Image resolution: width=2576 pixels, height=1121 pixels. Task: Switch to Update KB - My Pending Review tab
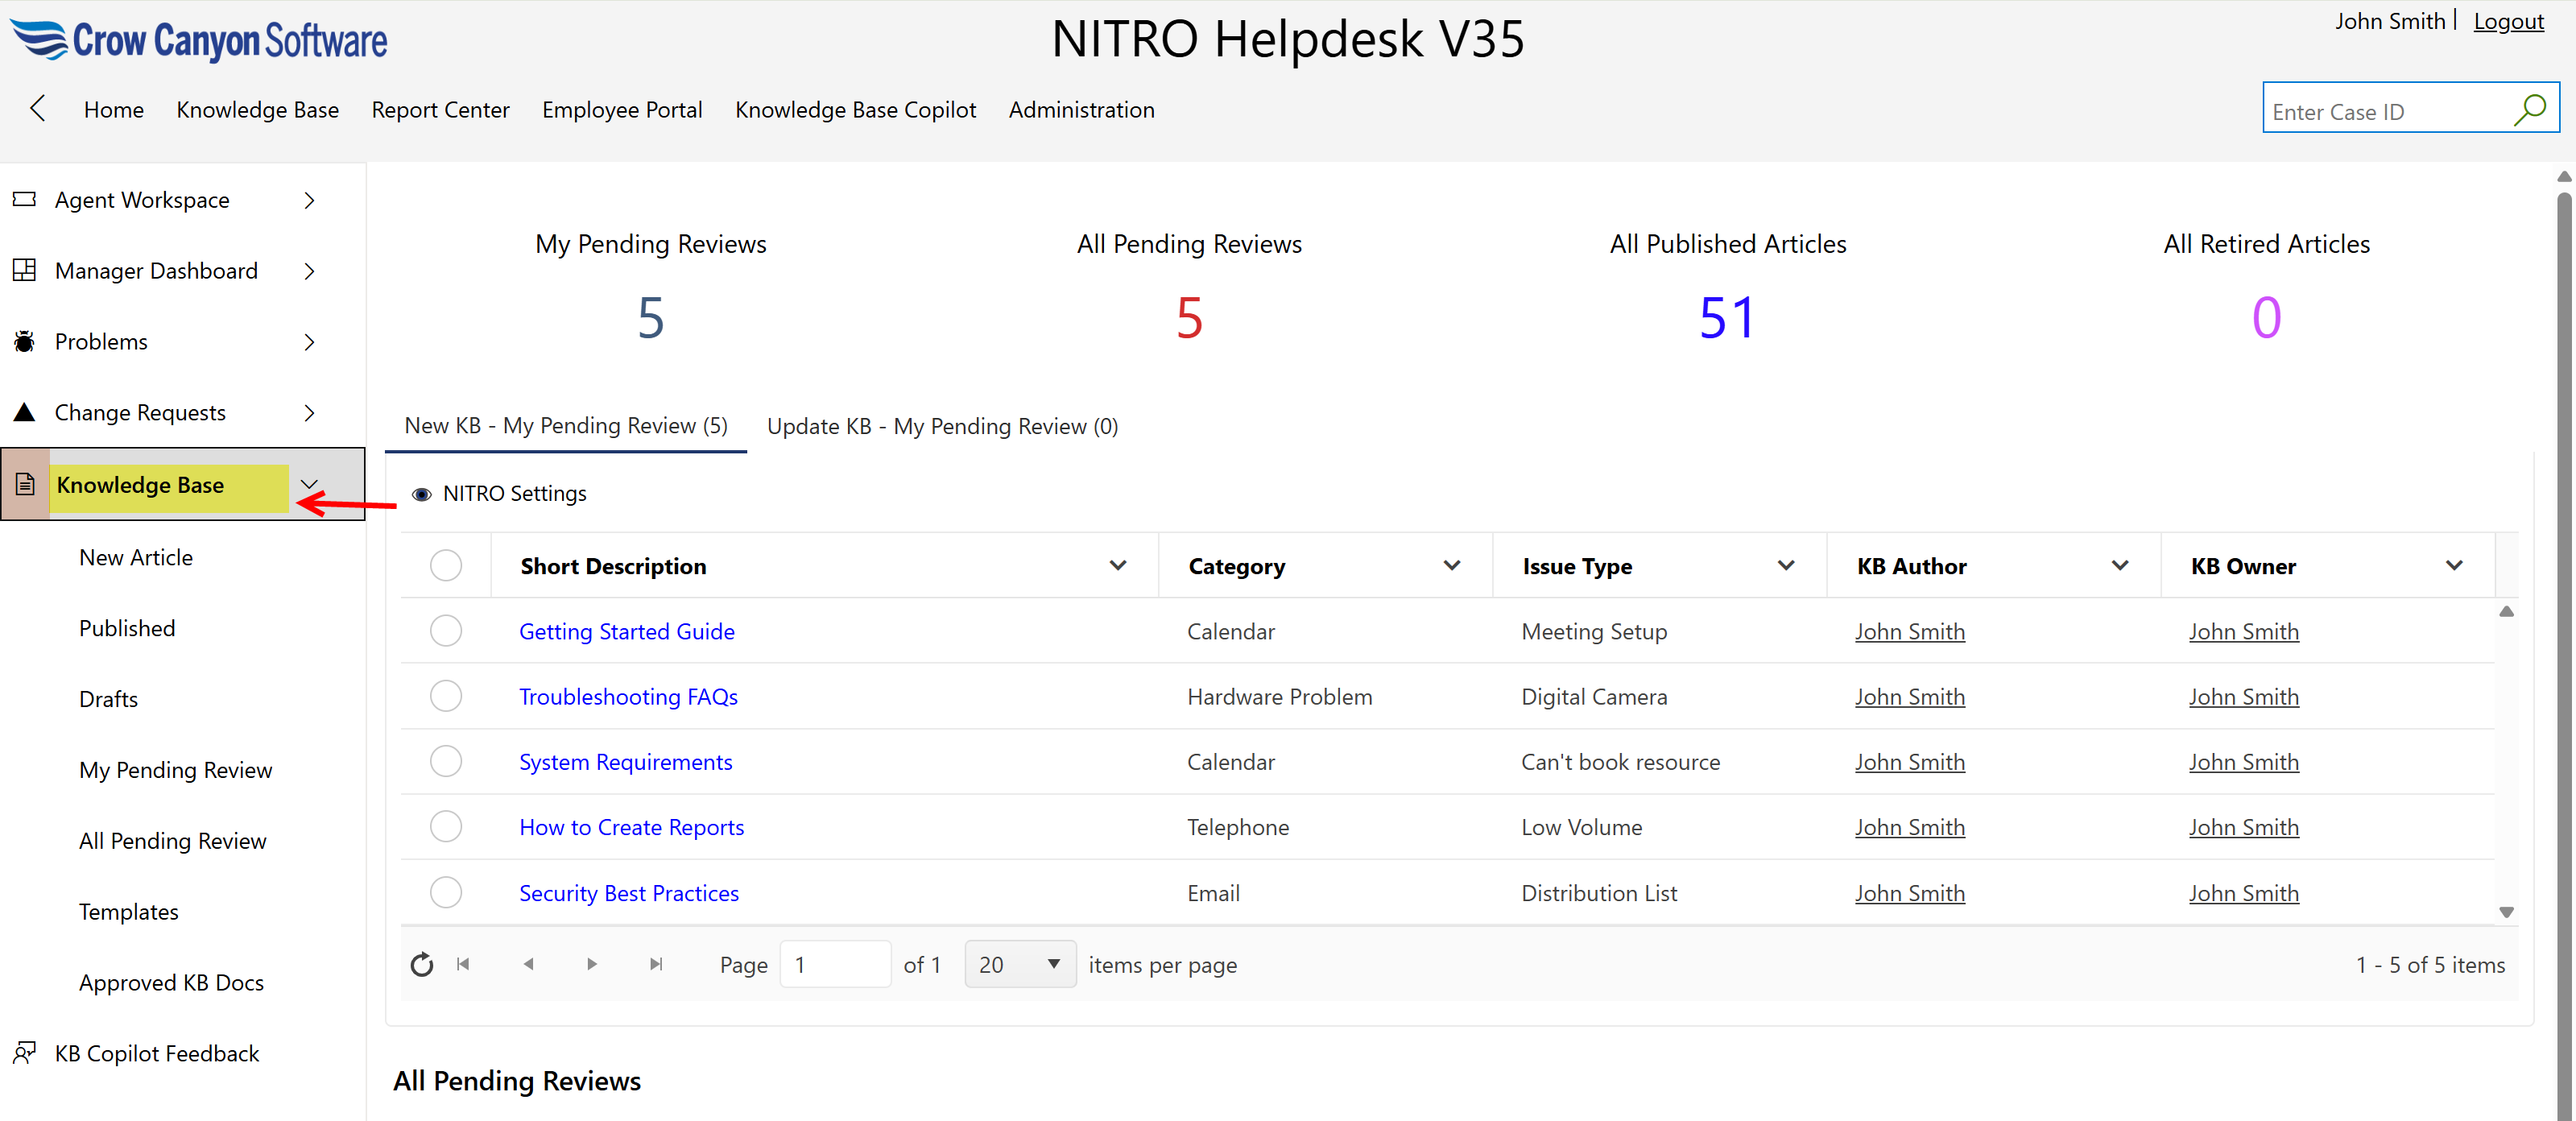pos(942,426)
